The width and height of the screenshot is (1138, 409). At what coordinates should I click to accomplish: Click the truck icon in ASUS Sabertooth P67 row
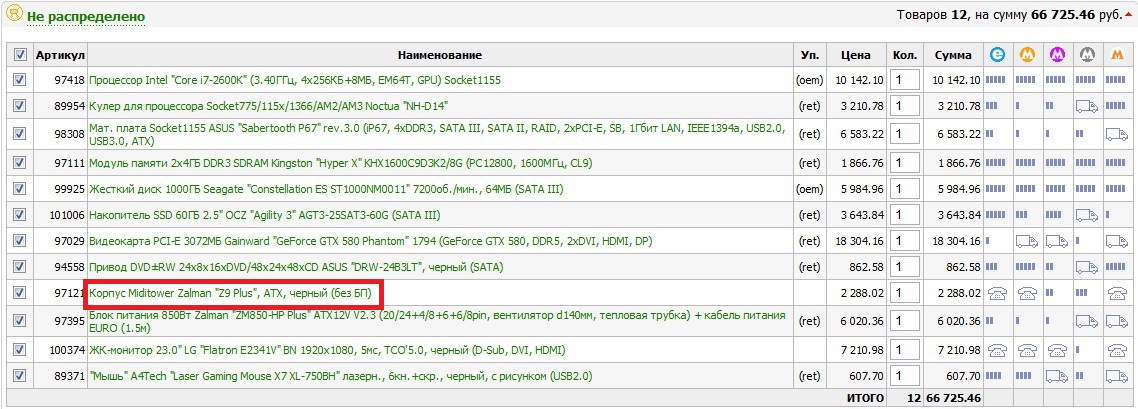point(1117,133)
